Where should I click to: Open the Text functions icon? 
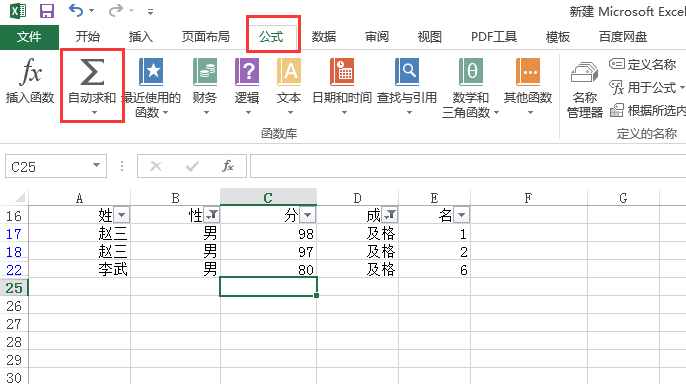289,72
